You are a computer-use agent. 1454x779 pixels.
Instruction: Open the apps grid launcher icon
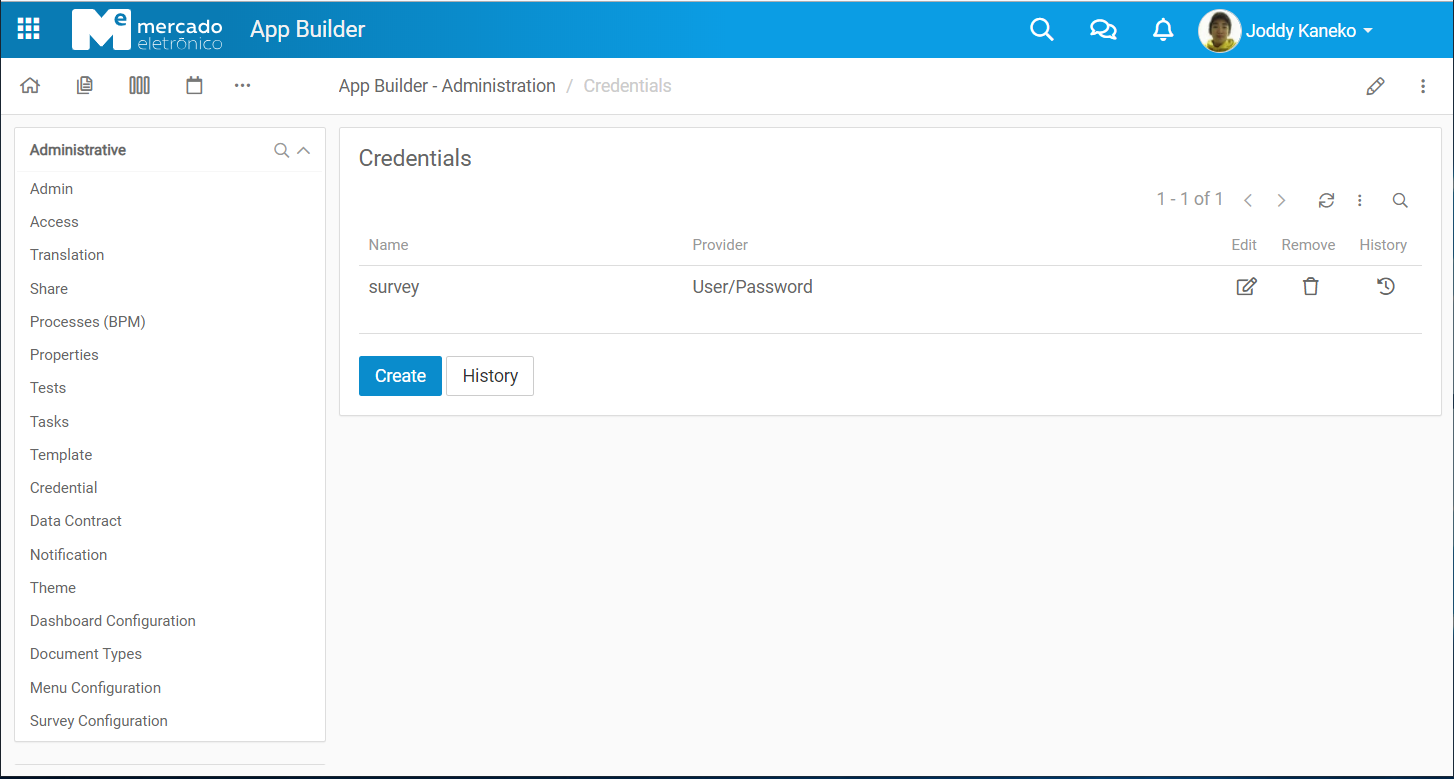(x=29, y=29)
